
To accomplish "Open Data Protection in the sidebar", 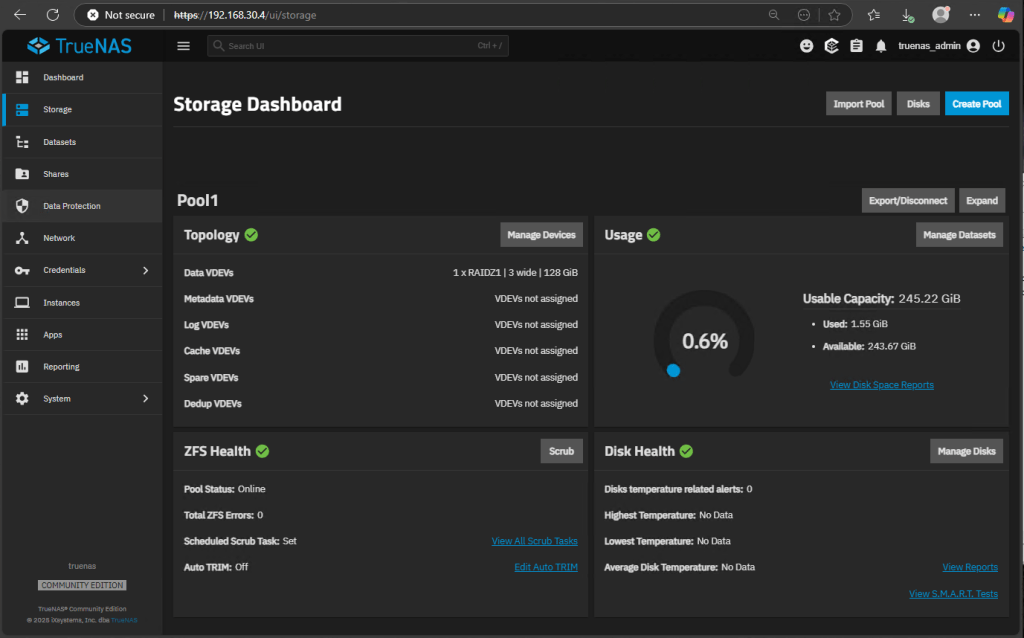I will (71, 206).
